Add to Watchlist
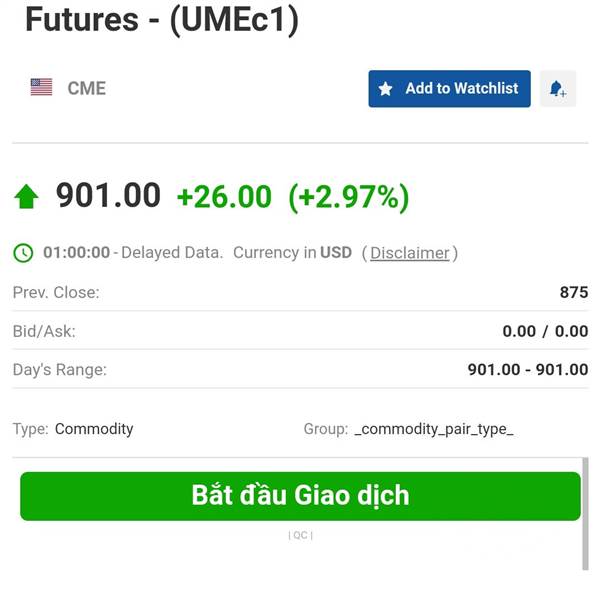Viewport: 600px width, 600px height. tap(449, 89)
